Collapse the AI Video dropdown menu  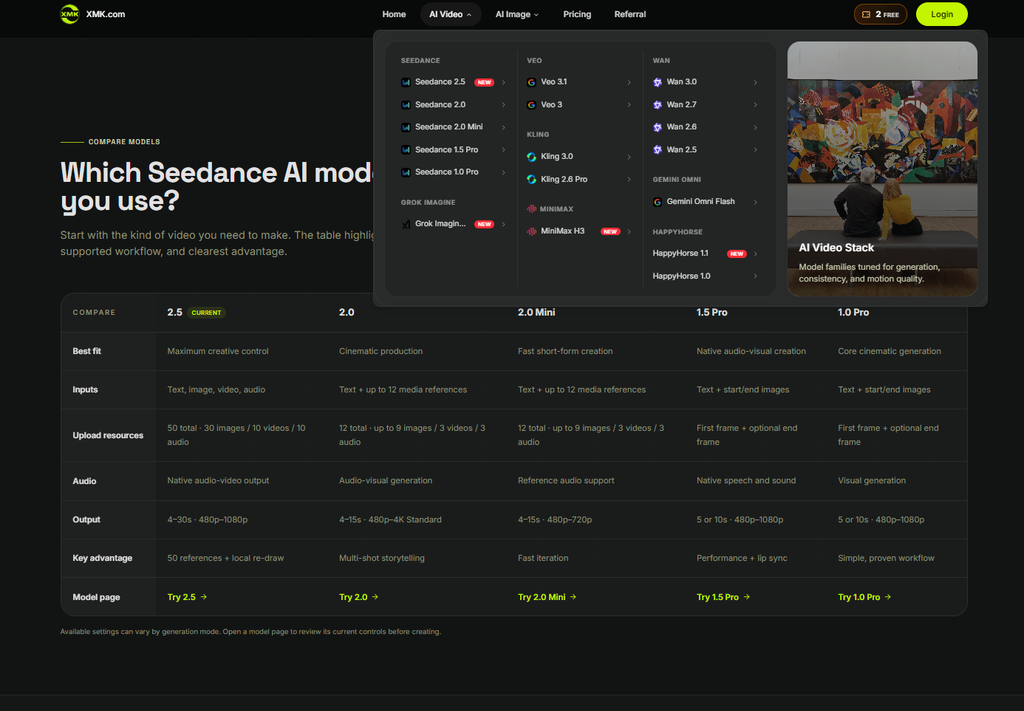pos(451,14)
